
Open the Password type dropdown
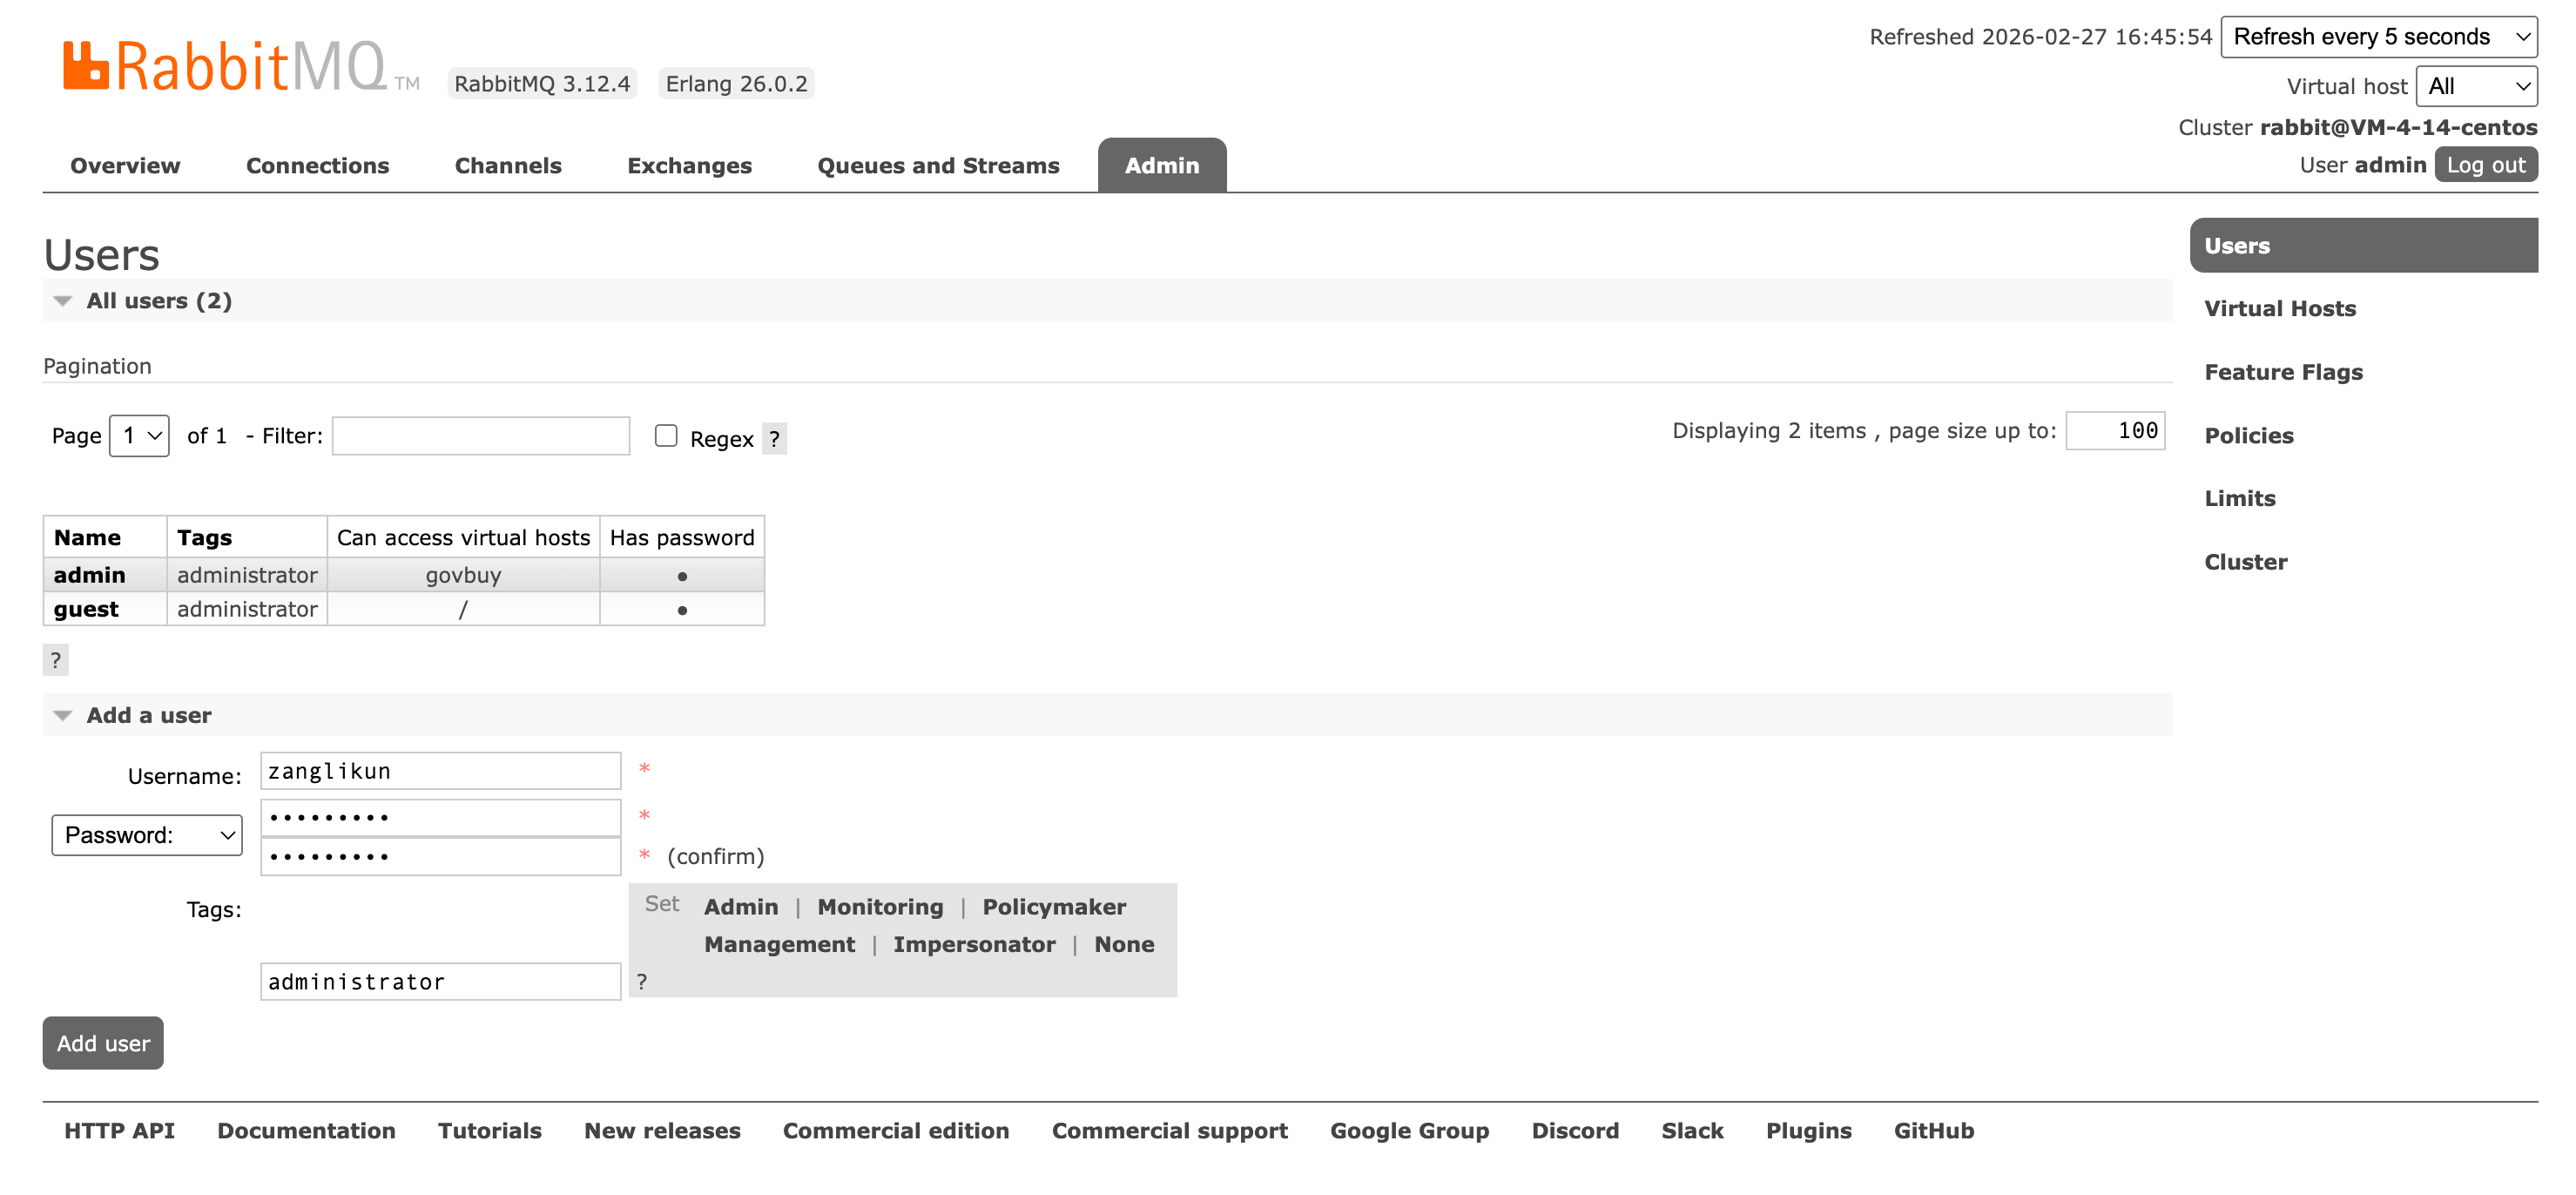click(147, 835)
